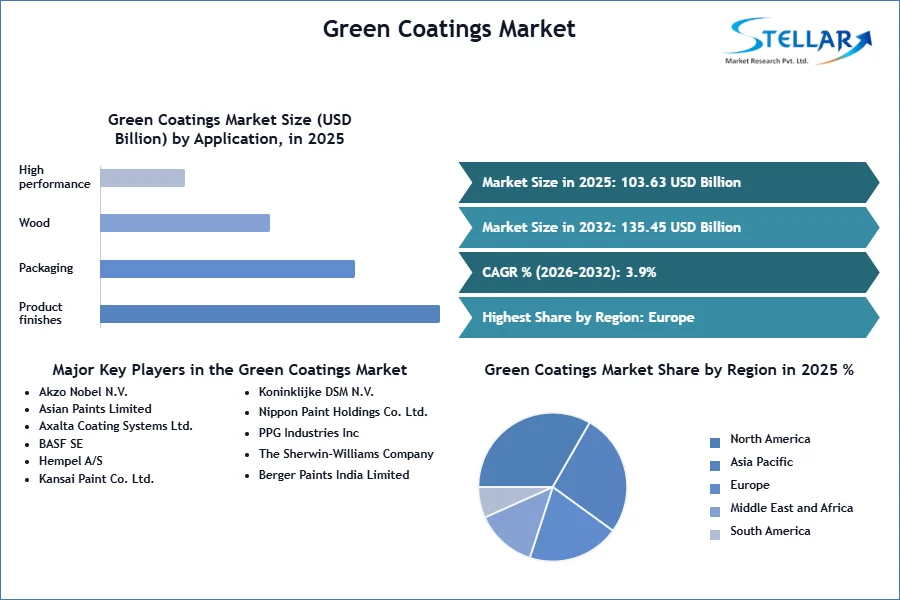Click 'Axalta Coating Systems Ltd.' list entry

click(116, 426)
